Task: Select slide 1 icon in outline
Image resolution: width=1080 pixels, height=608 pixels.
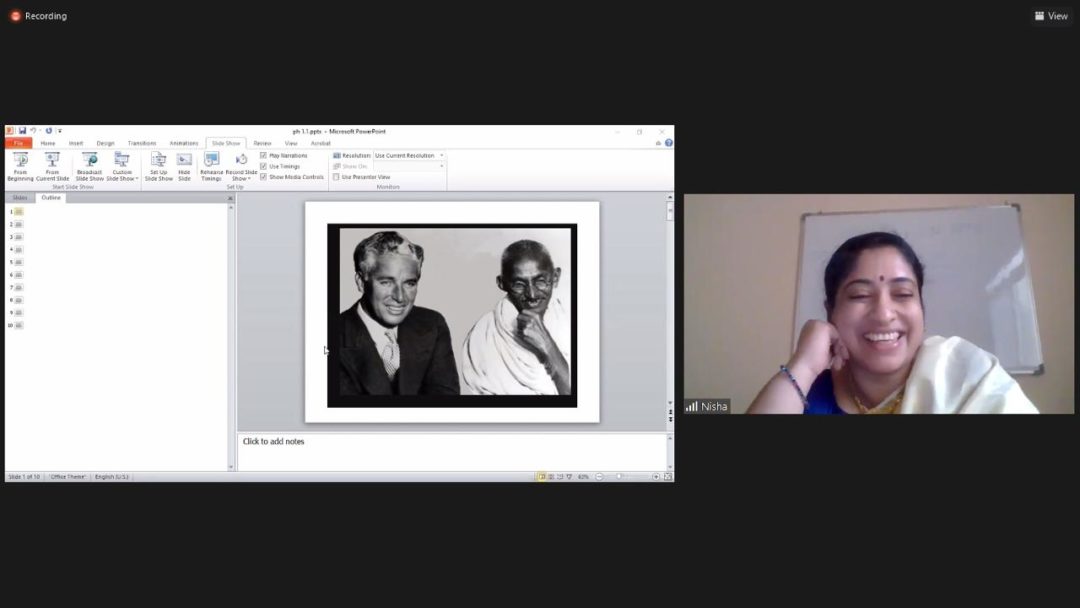Action: (x=19, y=212)
